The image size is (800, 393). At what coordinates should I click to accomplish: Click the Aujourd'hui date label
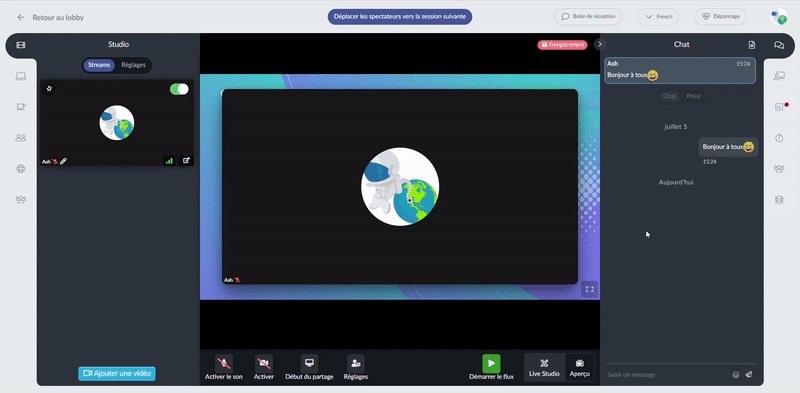tap(676, 182)
